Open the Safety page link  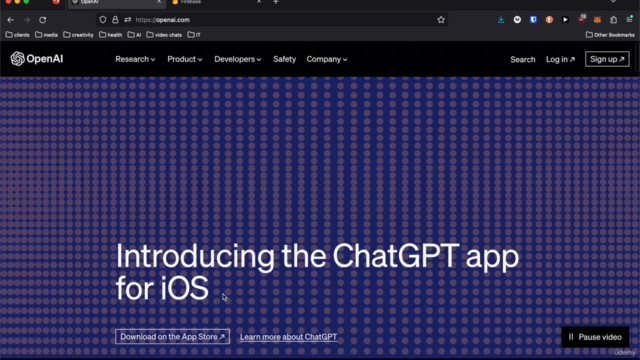click(x=284, y=59)
